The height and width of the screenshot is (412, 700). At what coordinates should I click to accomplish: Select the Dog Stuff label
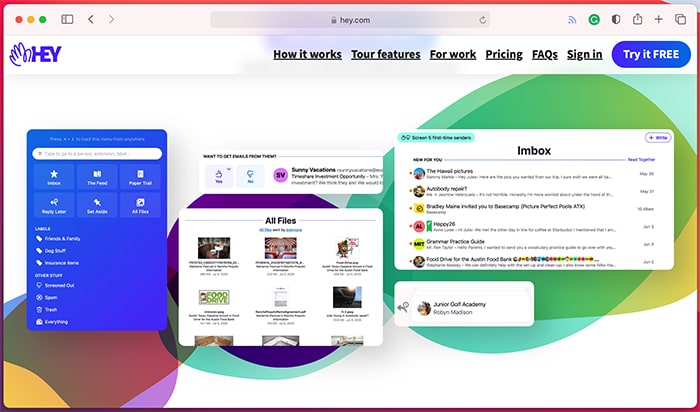[x=51, y=251]
